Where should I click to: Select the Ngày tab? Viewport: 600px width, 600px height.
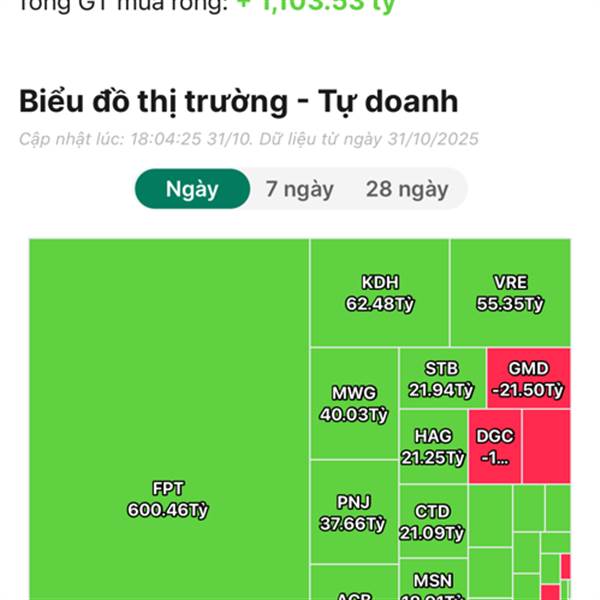192,188
